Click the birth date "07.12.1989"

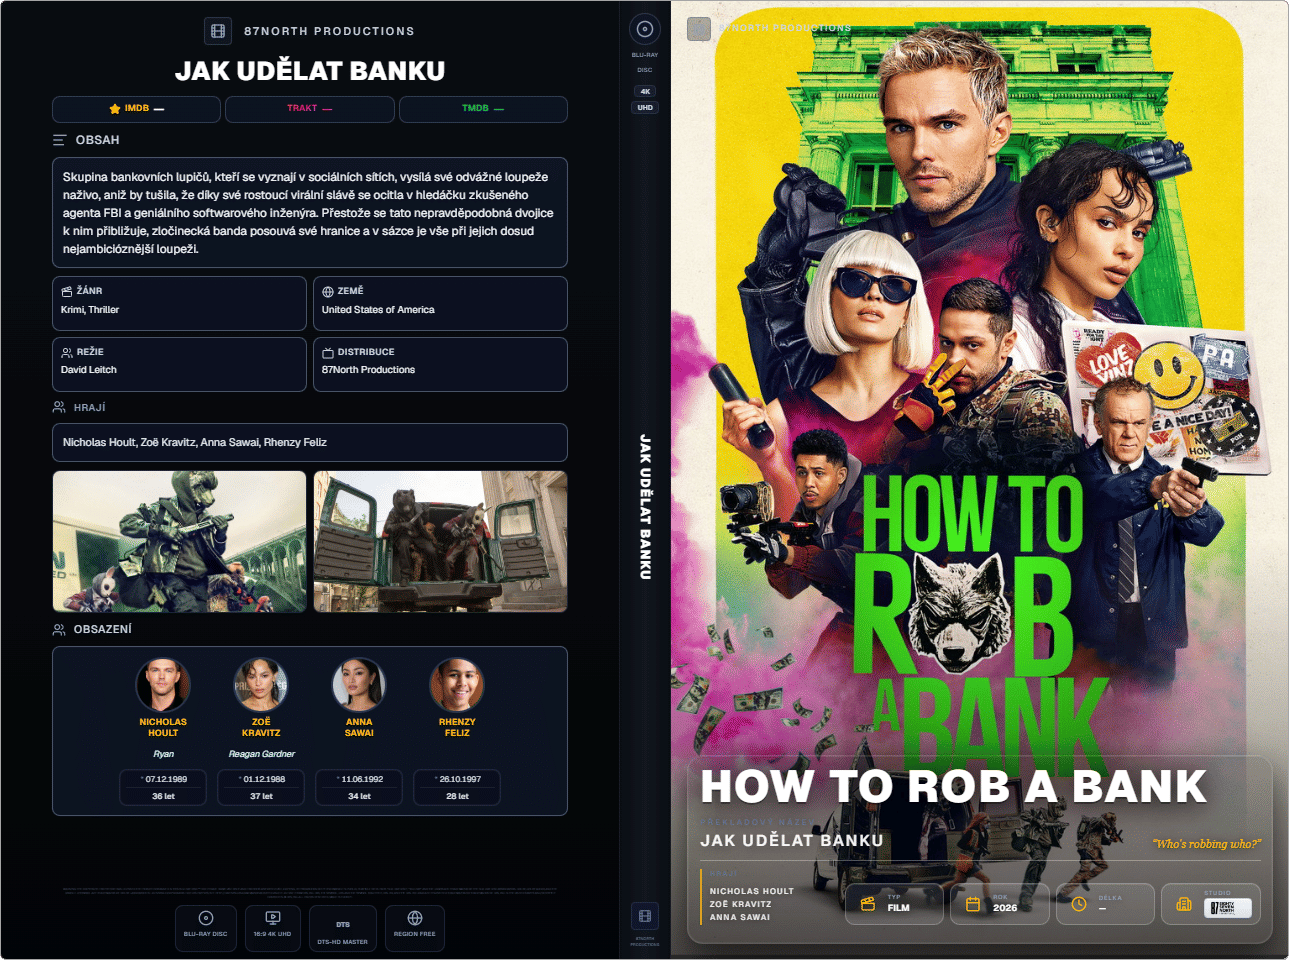tap(166, 779)
